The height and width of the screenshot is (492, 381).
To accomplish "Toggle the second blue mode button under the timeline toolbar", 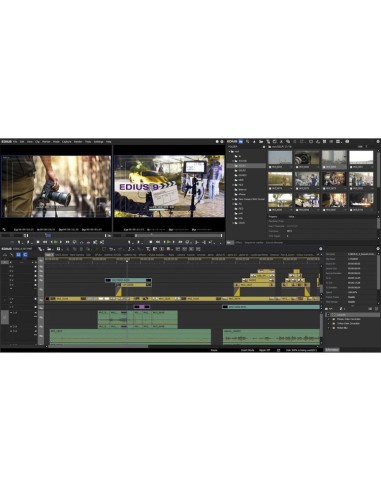I will tap(25, 255).
